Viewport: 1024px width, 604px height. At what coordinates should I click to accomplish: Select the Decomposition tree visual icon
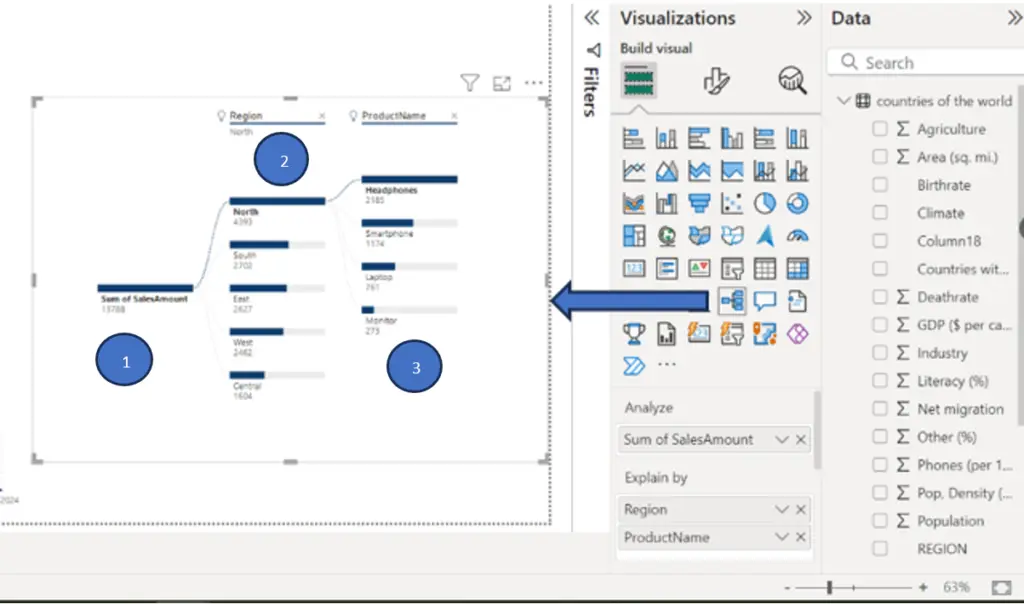[731, 301]
